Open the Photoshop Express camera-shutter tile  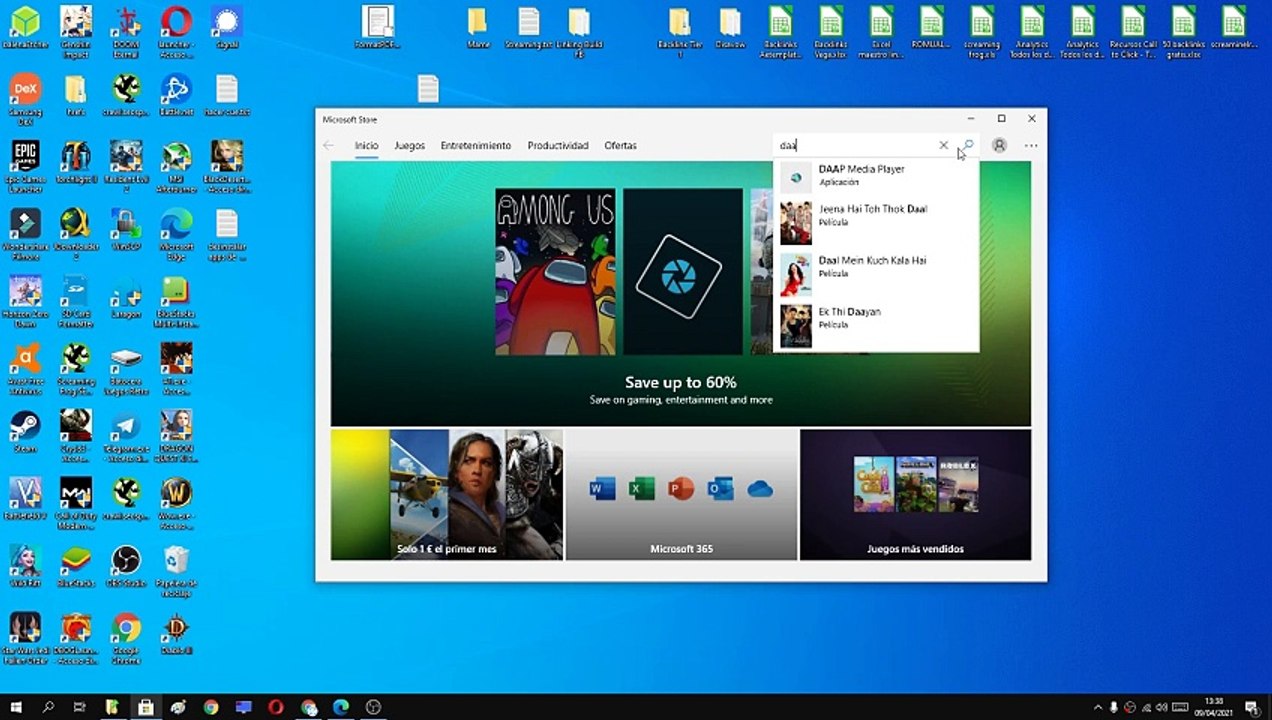click(683, 271)
